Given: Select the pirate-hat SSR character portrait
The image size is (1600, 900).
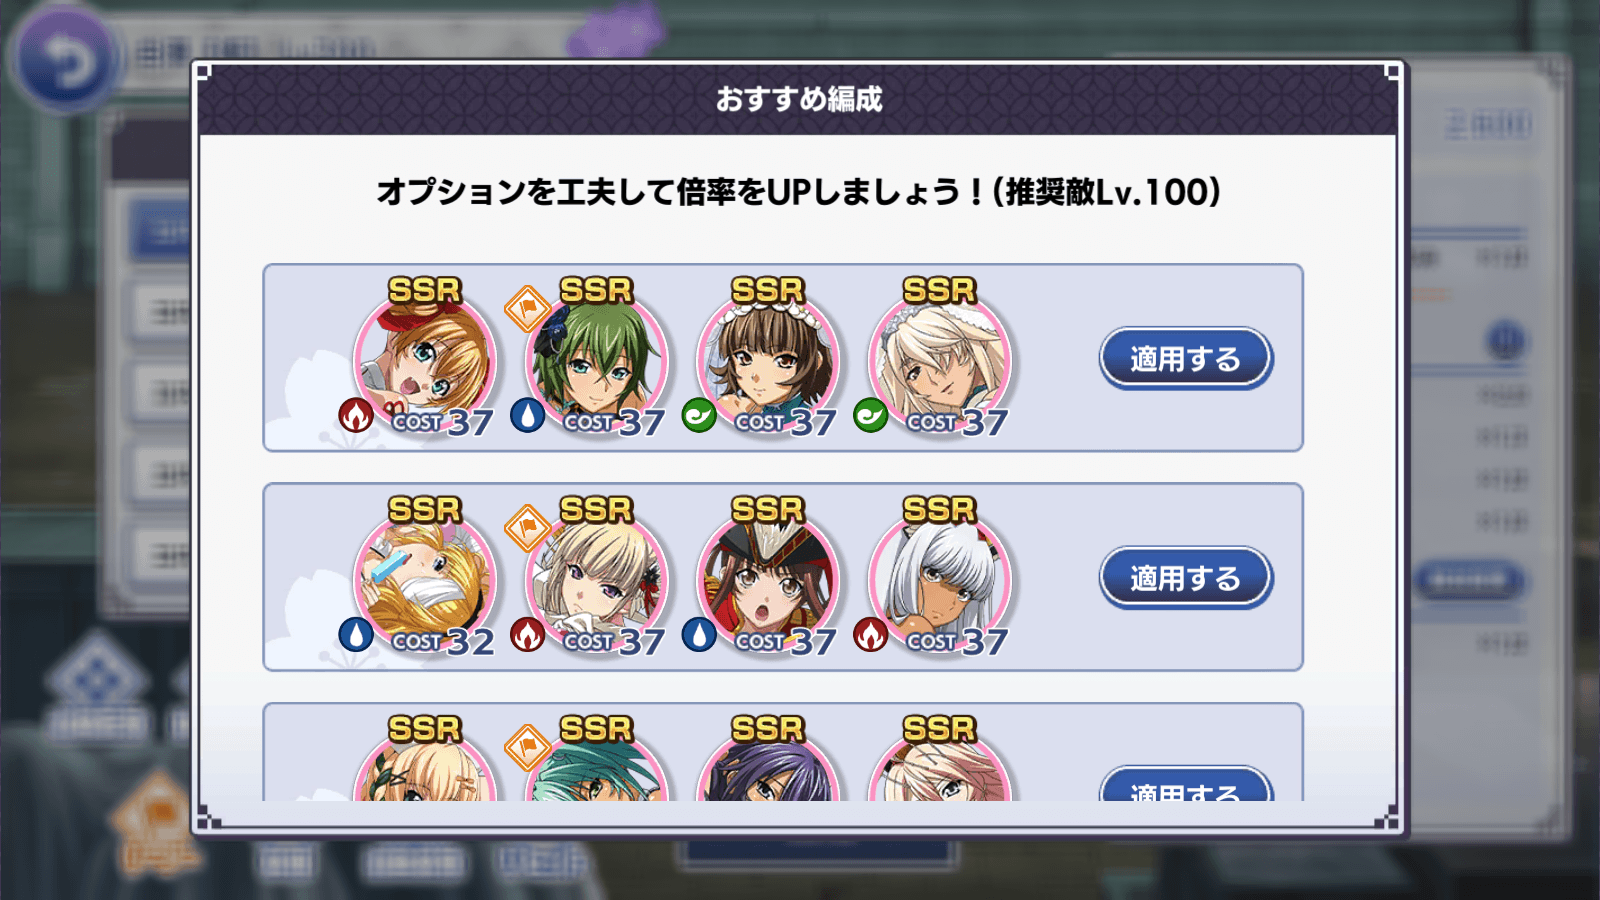Looking at the screenshot, I should [x=768, y=578].
